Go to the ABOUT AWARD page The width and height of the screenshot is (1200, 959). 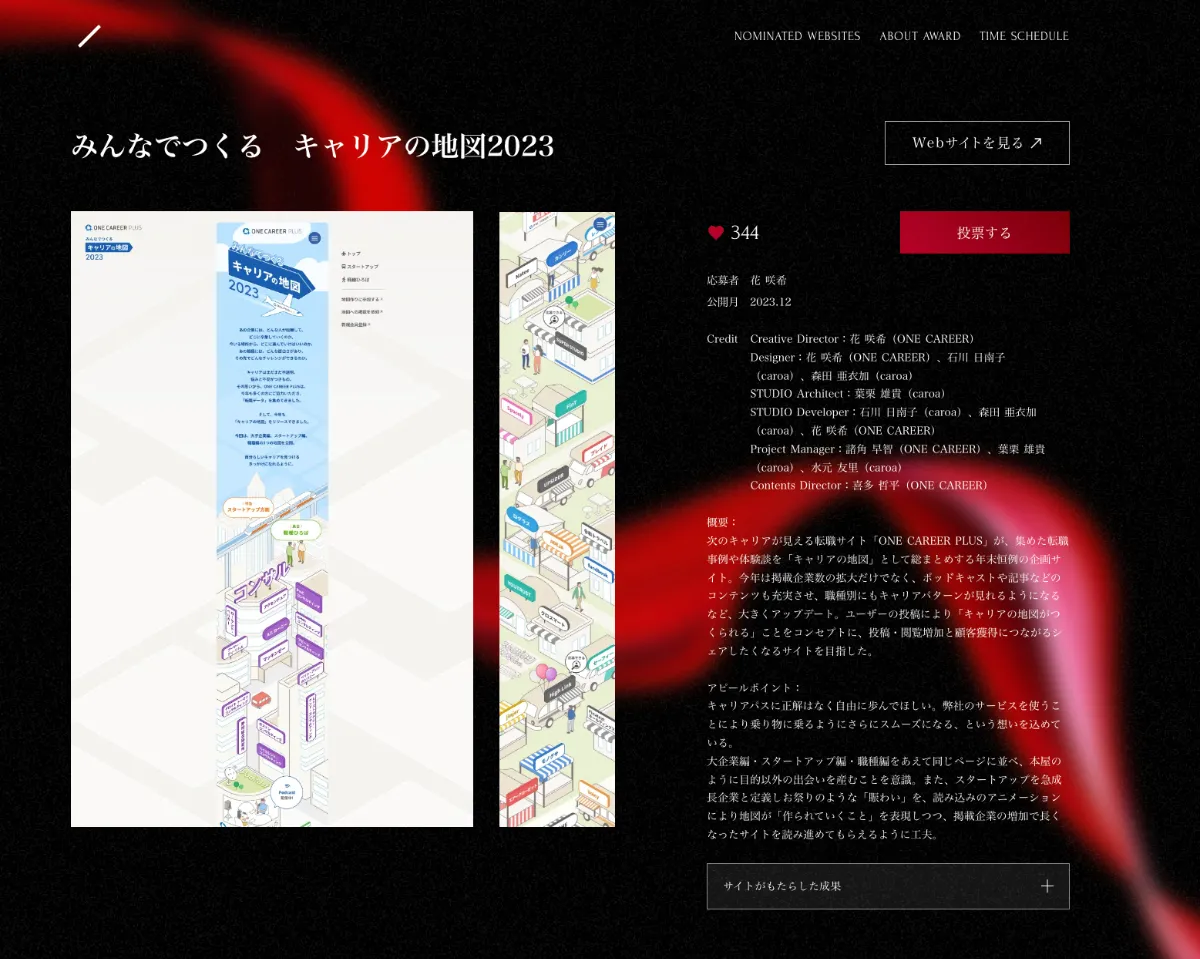point(920,36)
